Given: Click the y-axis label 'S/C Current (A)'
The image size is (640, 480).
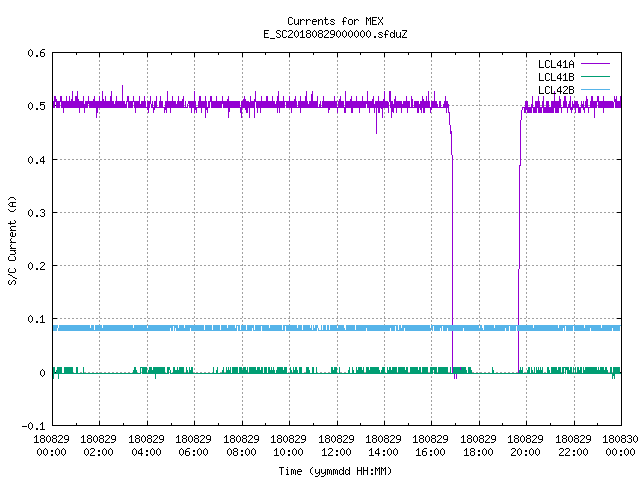Looking at the screenshot, I should 13,240.
